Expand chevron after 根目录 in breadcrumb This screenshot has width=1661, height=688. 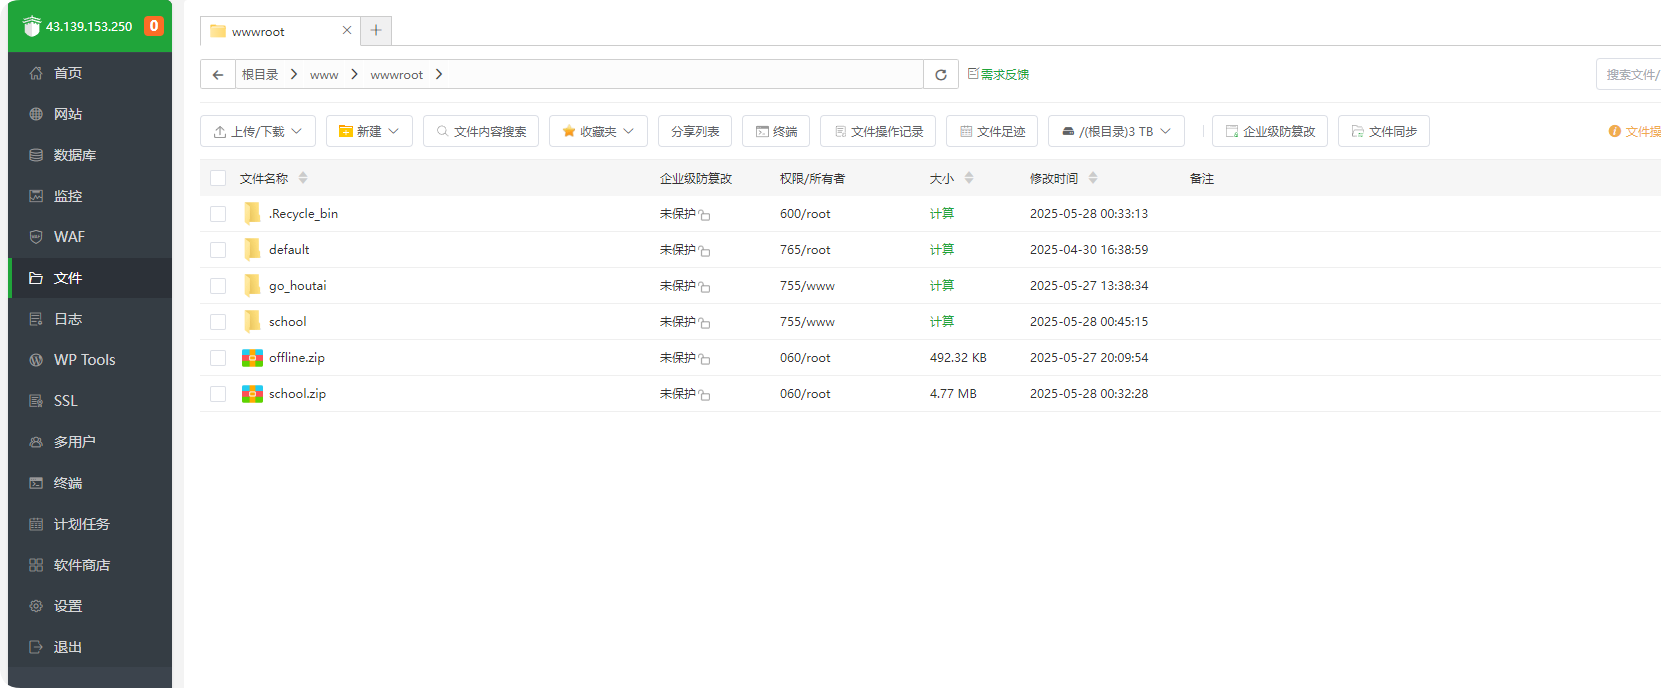294,74
